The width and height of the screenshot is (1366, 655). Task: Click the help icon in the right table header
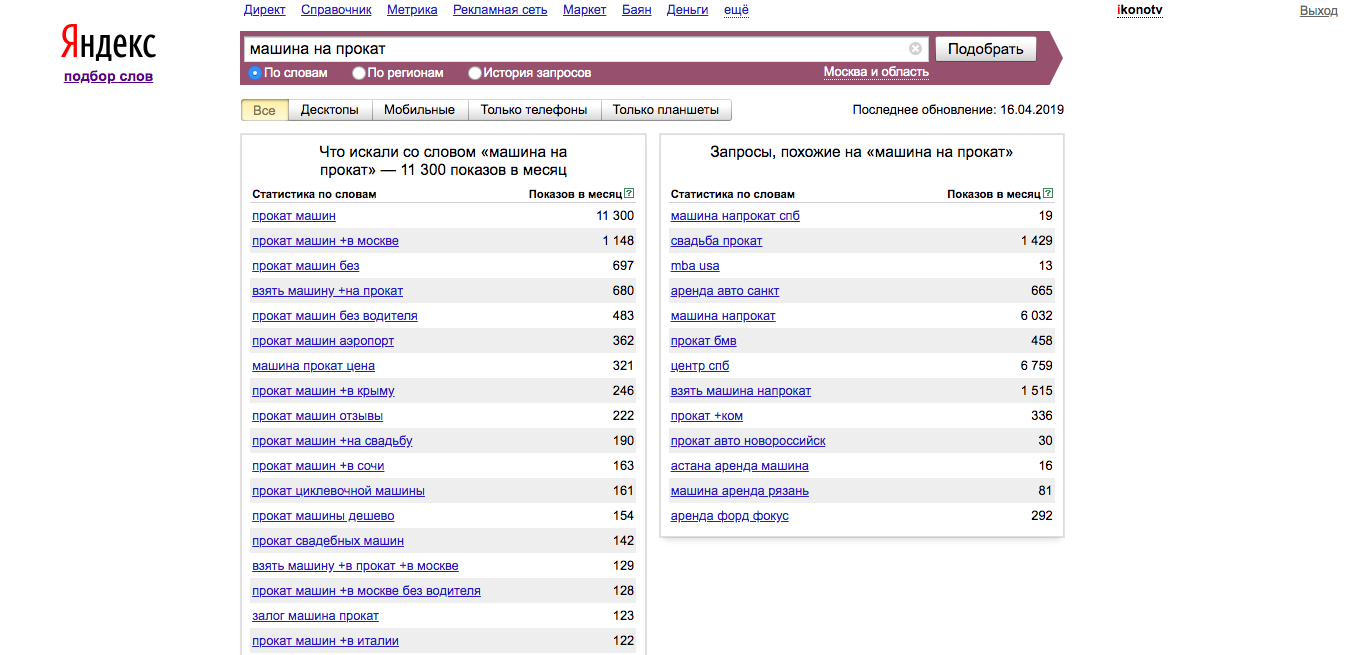pyautogui.click(x=1047, y=194)
